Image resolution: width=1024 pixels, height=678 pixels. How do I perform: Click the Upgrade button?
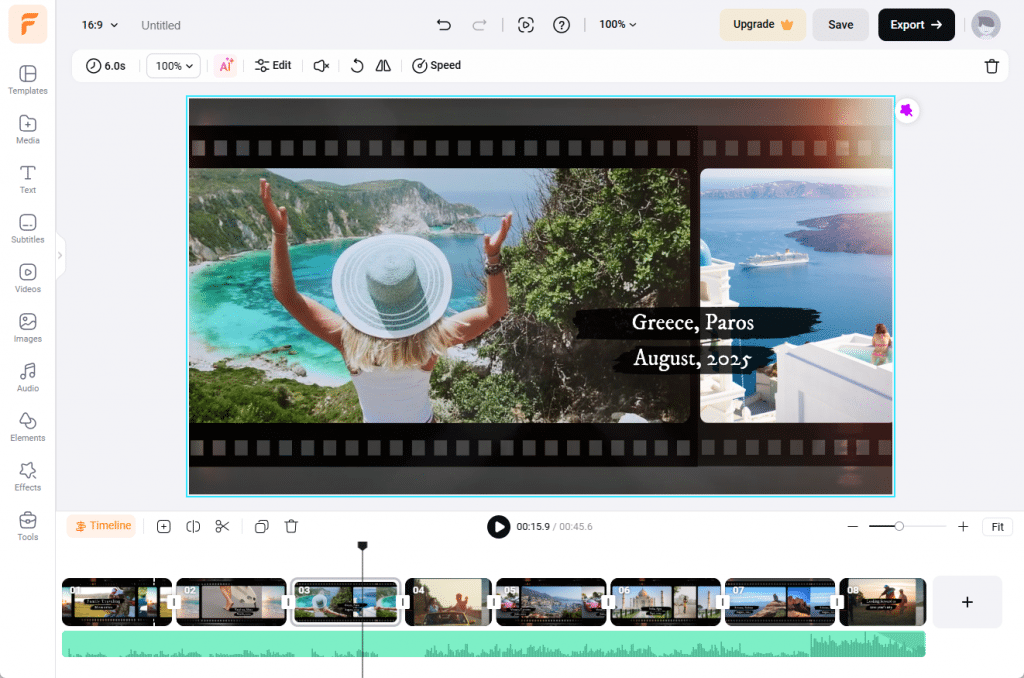762,25
